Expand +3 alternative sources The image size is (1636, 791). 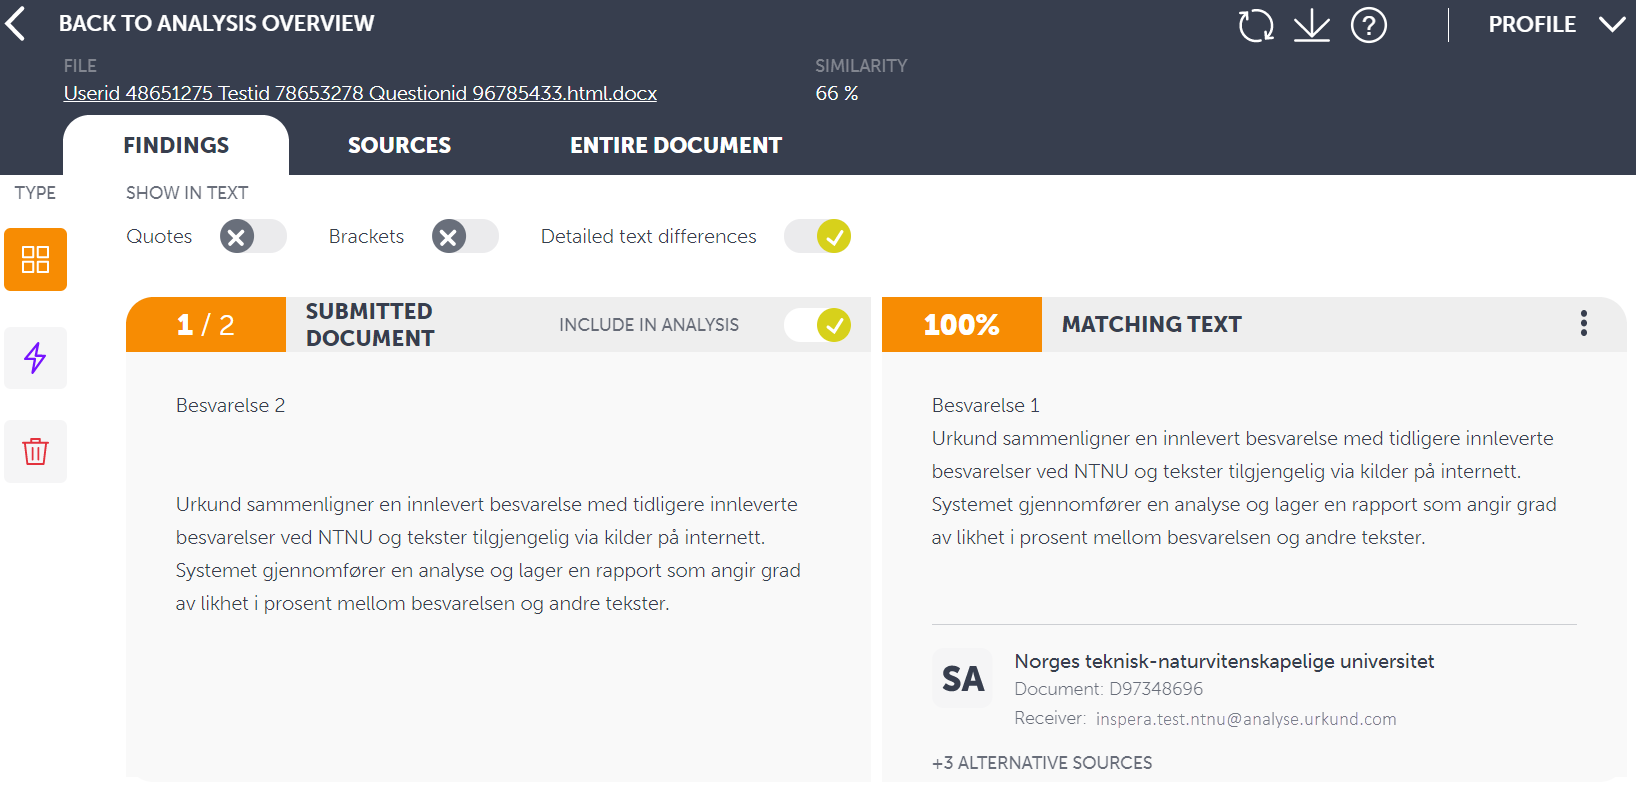tap(1042, 763)
